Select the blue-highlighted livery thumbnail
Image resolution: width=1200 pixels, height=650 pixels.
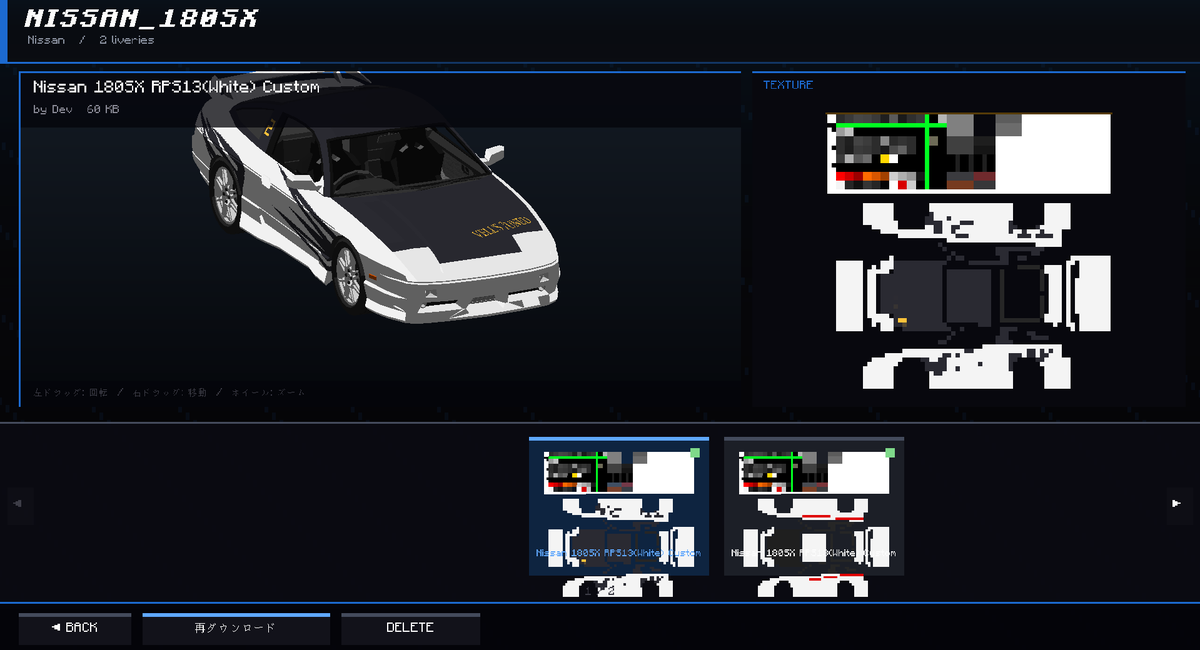[619, 507]
